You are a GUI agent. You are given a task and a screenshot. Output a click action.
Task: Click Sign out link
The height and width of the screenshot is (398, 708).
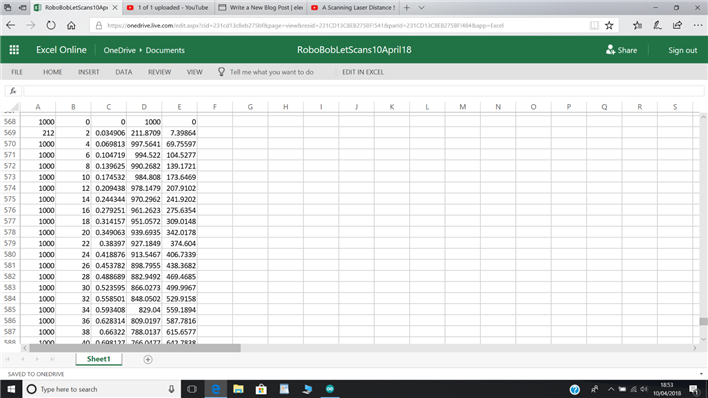click(x=683, y=50)
